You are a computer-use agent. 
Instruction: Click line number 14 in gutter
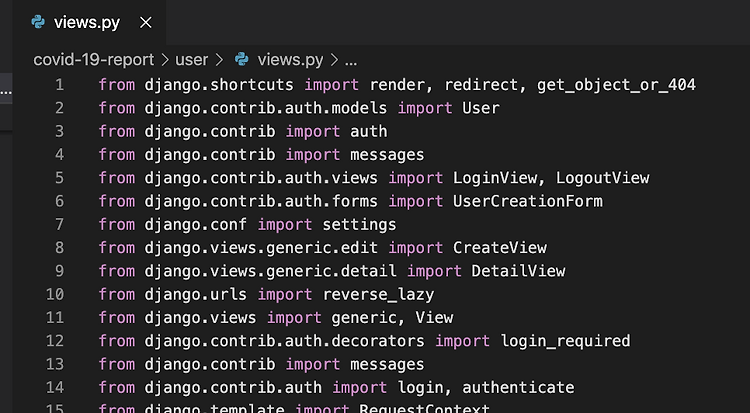tap(55, 387)
